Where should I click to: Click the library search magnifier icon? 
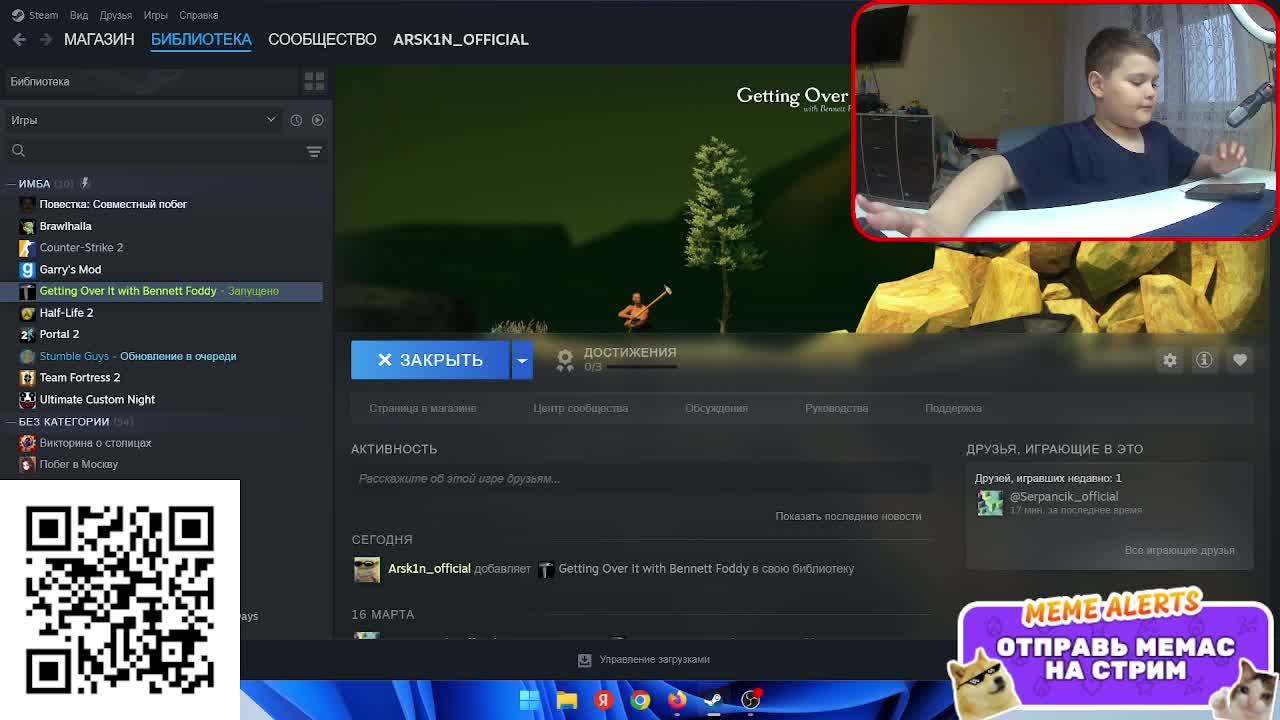(18, 151)
